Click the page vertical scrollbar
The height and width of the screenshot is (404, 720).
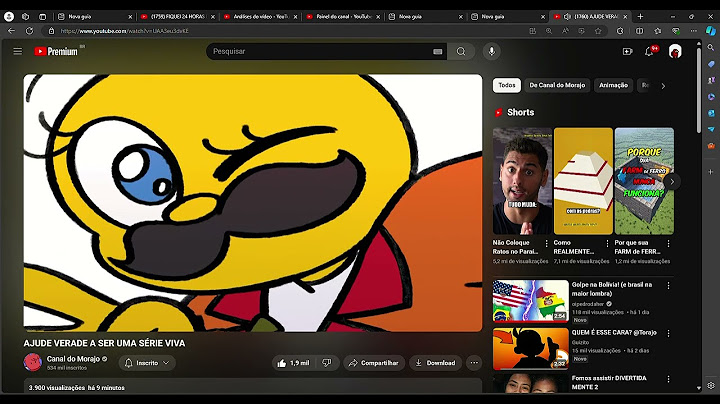(x=699, y=92)
